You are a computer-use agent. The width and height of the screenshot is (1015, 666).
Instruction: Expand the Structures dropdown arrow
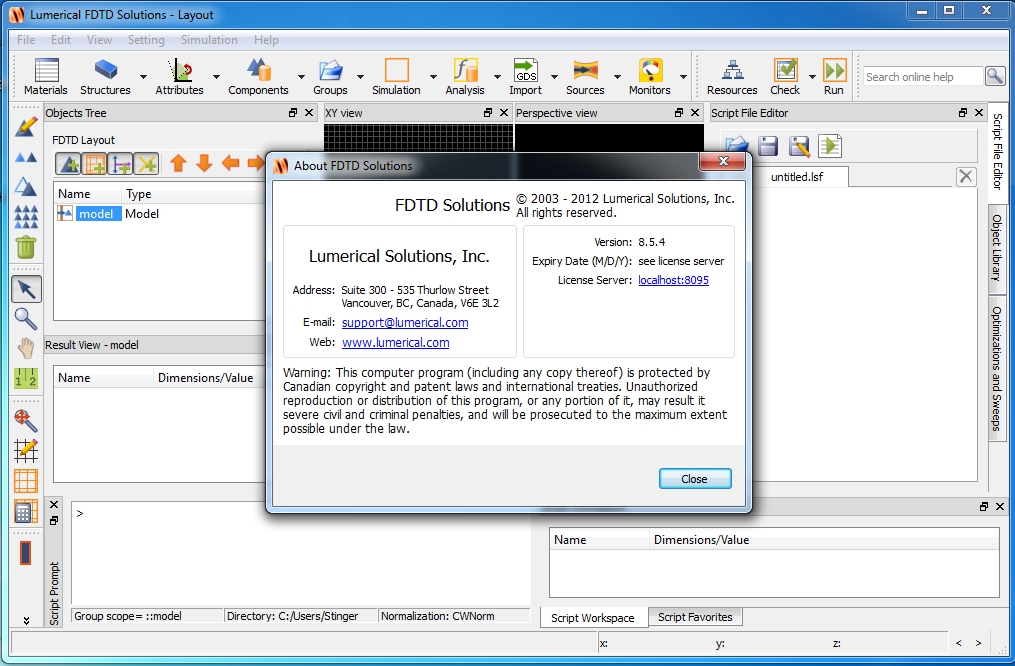coord(143,76)
